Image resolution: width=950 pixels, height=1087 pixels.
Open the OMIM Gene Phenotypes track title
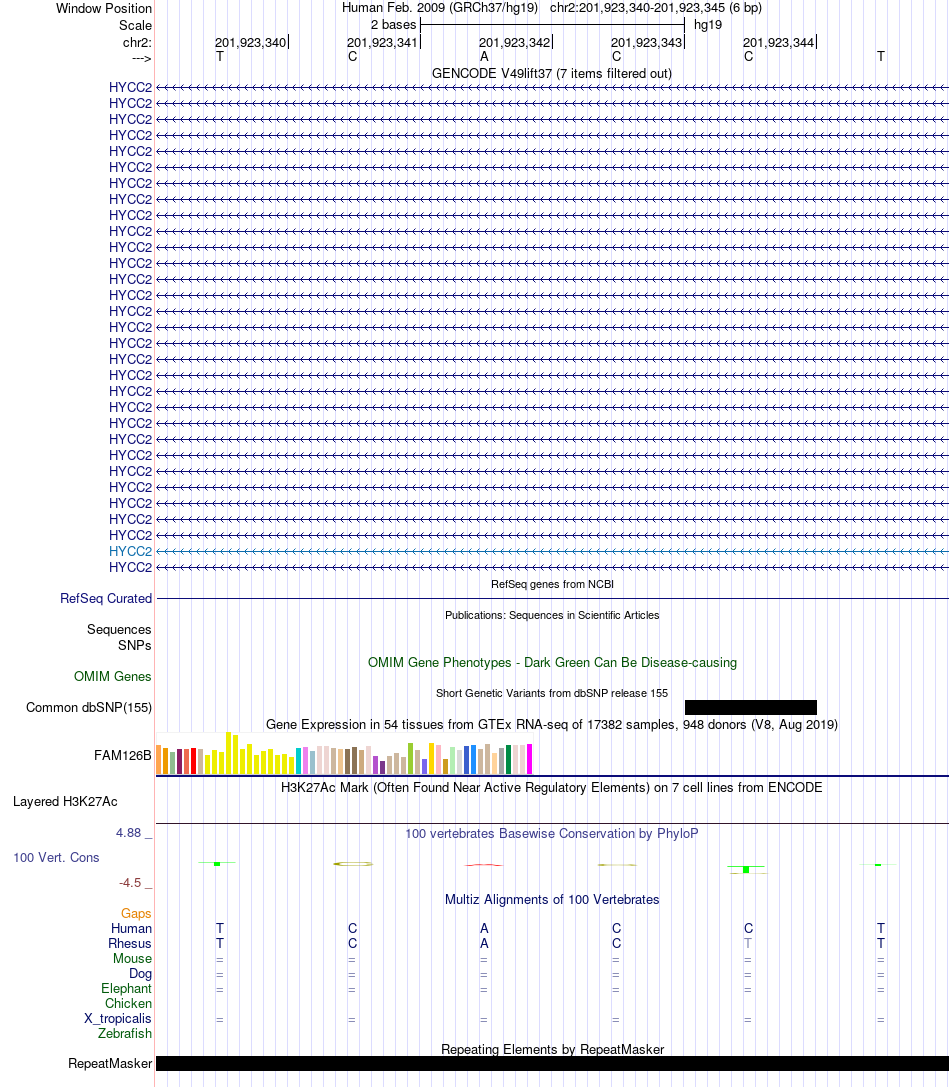(x=552, y=662)
